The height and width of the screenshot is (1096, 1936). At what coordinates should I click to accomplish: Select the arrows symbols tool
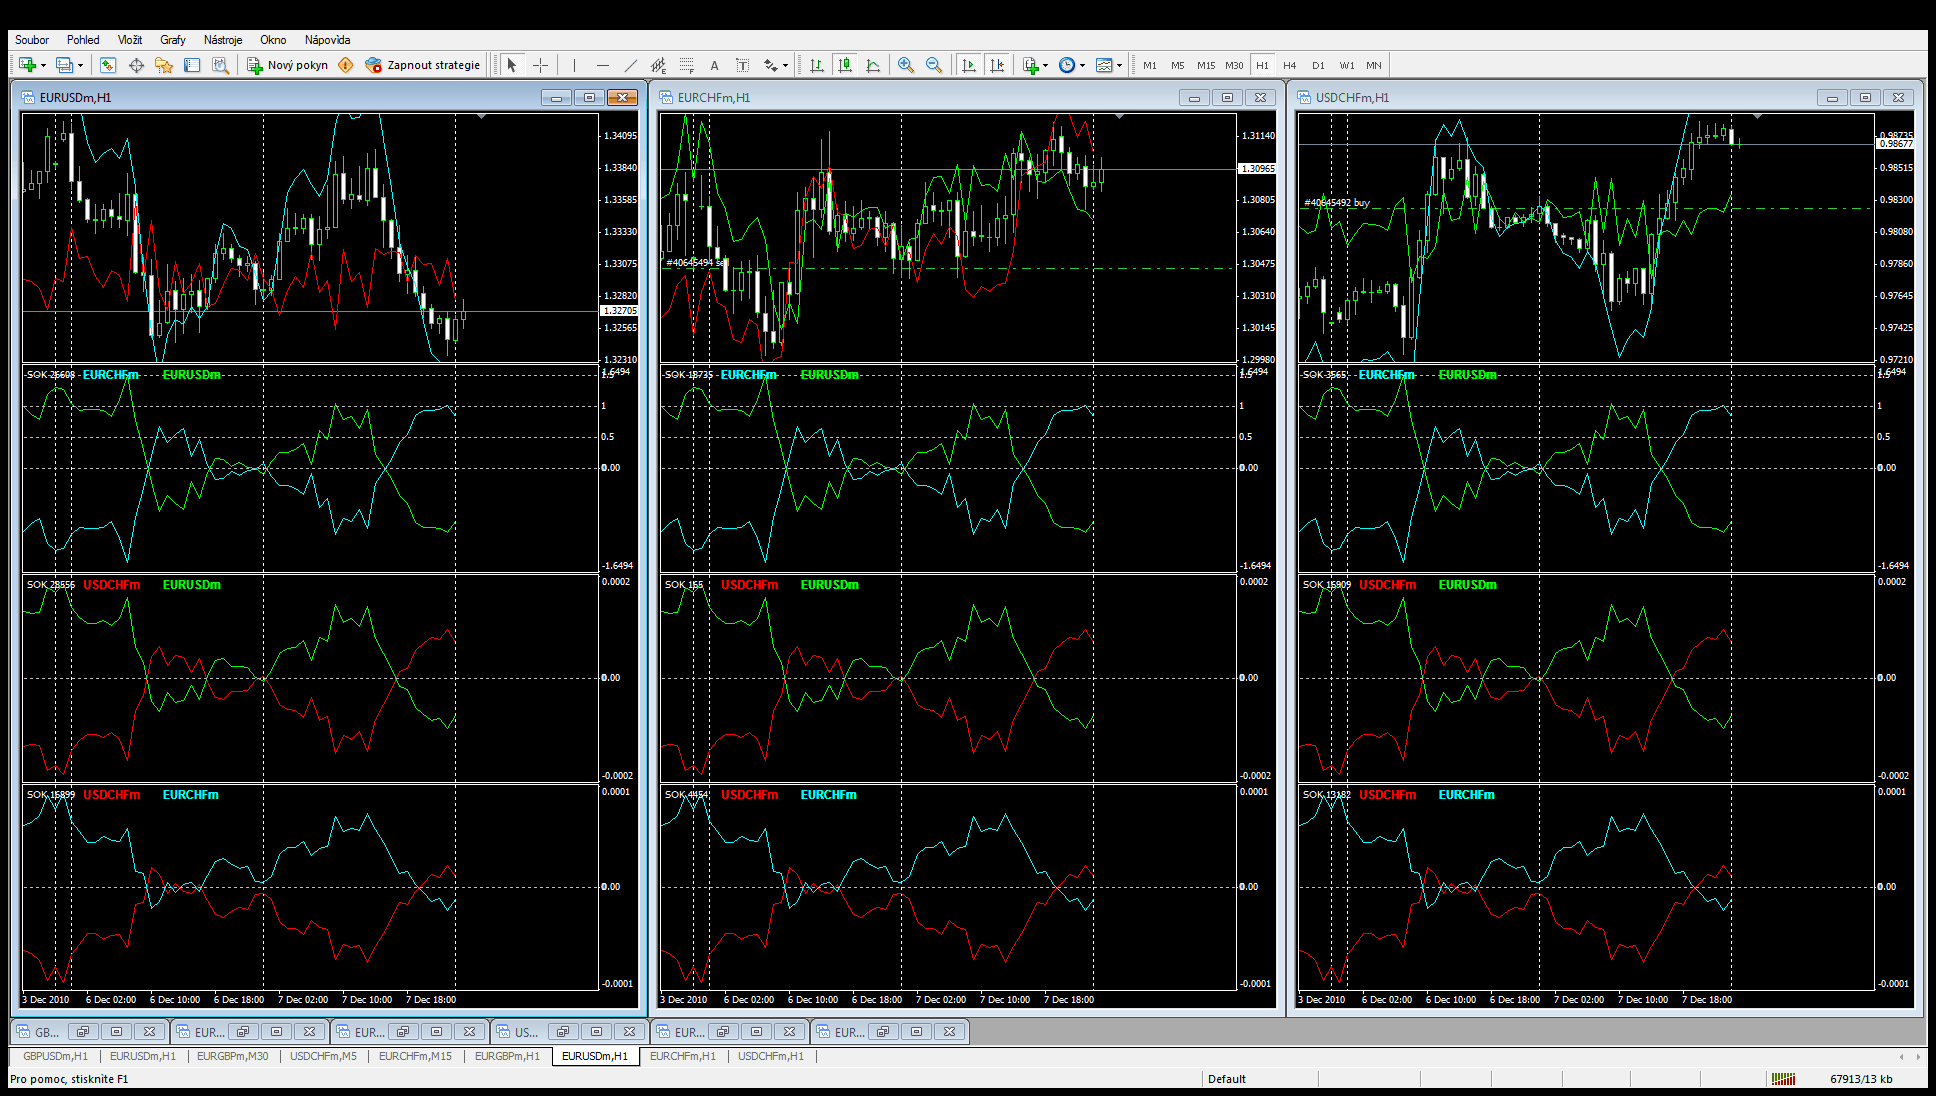(x=770, y=65)
